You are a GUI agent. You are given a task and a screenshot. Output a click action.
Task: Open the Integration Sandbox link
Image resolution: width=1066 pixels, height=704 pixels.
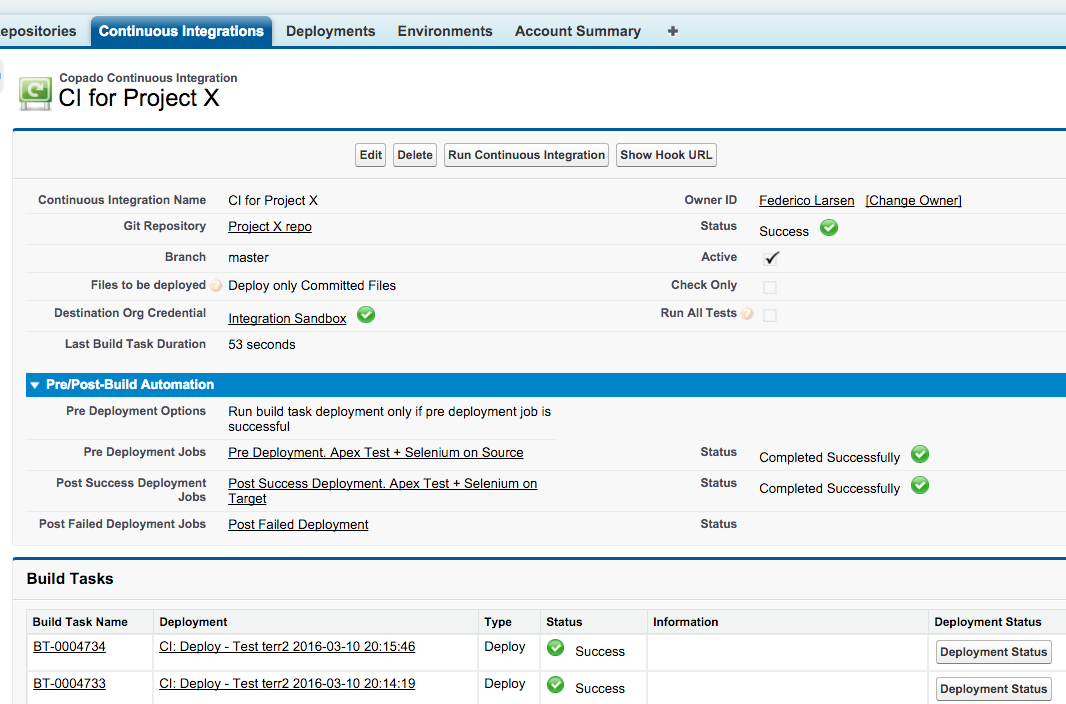(287, 318)
